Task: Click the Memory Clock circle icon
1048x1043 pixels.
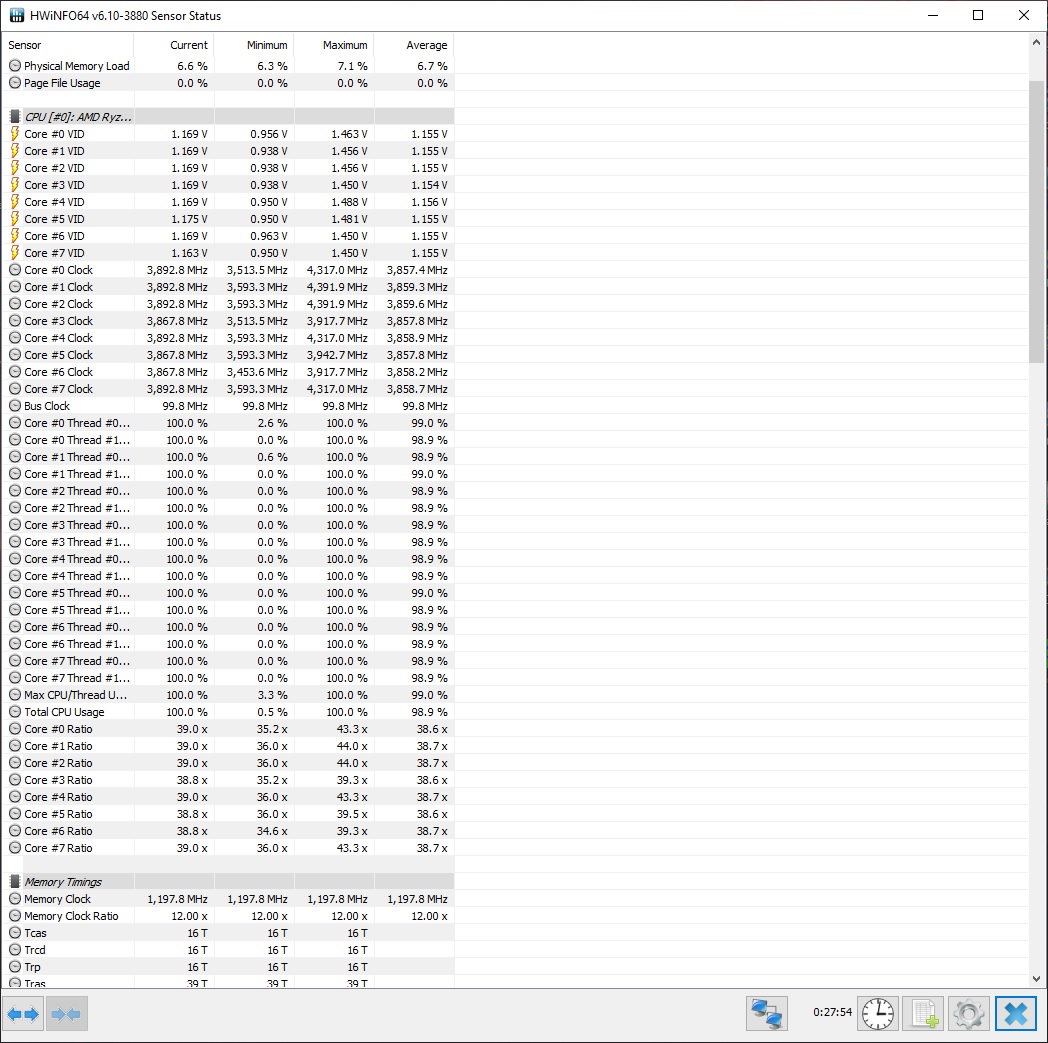Action: click(x=15, y=899)
